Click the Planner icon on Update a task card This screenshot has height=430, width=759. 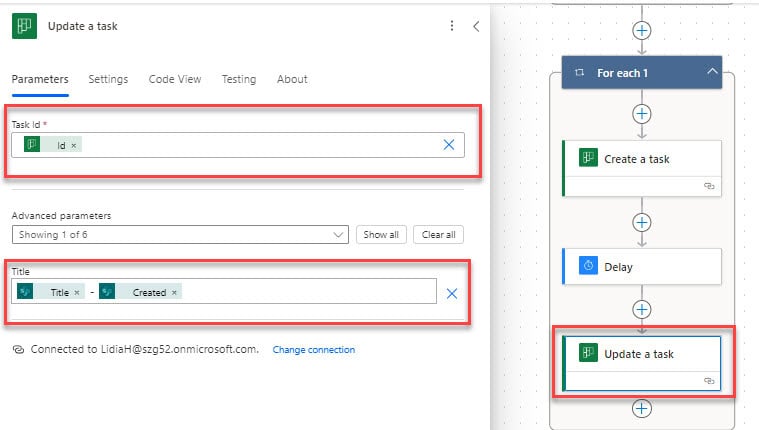[588, 353]
